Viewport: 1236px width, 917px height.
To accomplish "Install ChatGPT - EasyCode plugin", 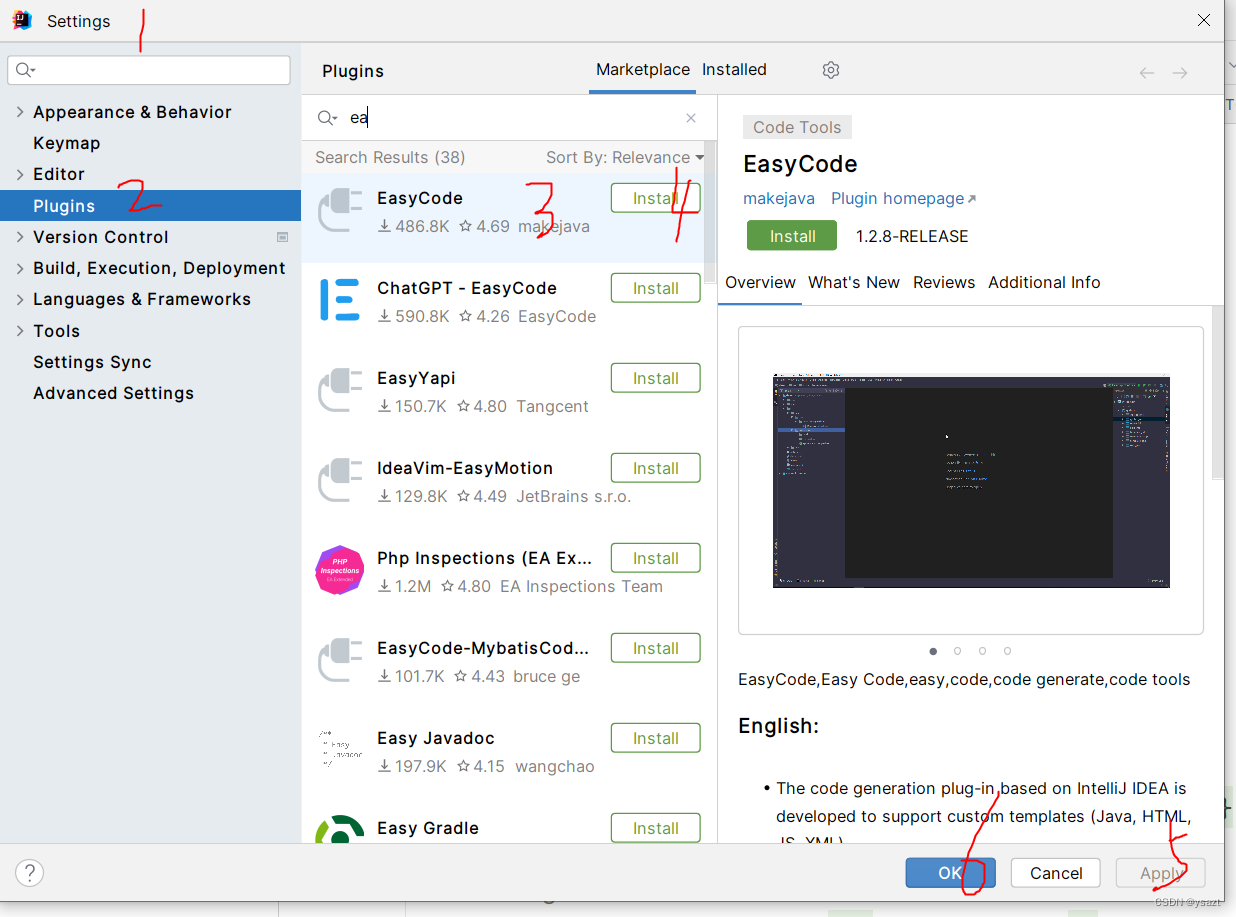I will coord(656,288).
